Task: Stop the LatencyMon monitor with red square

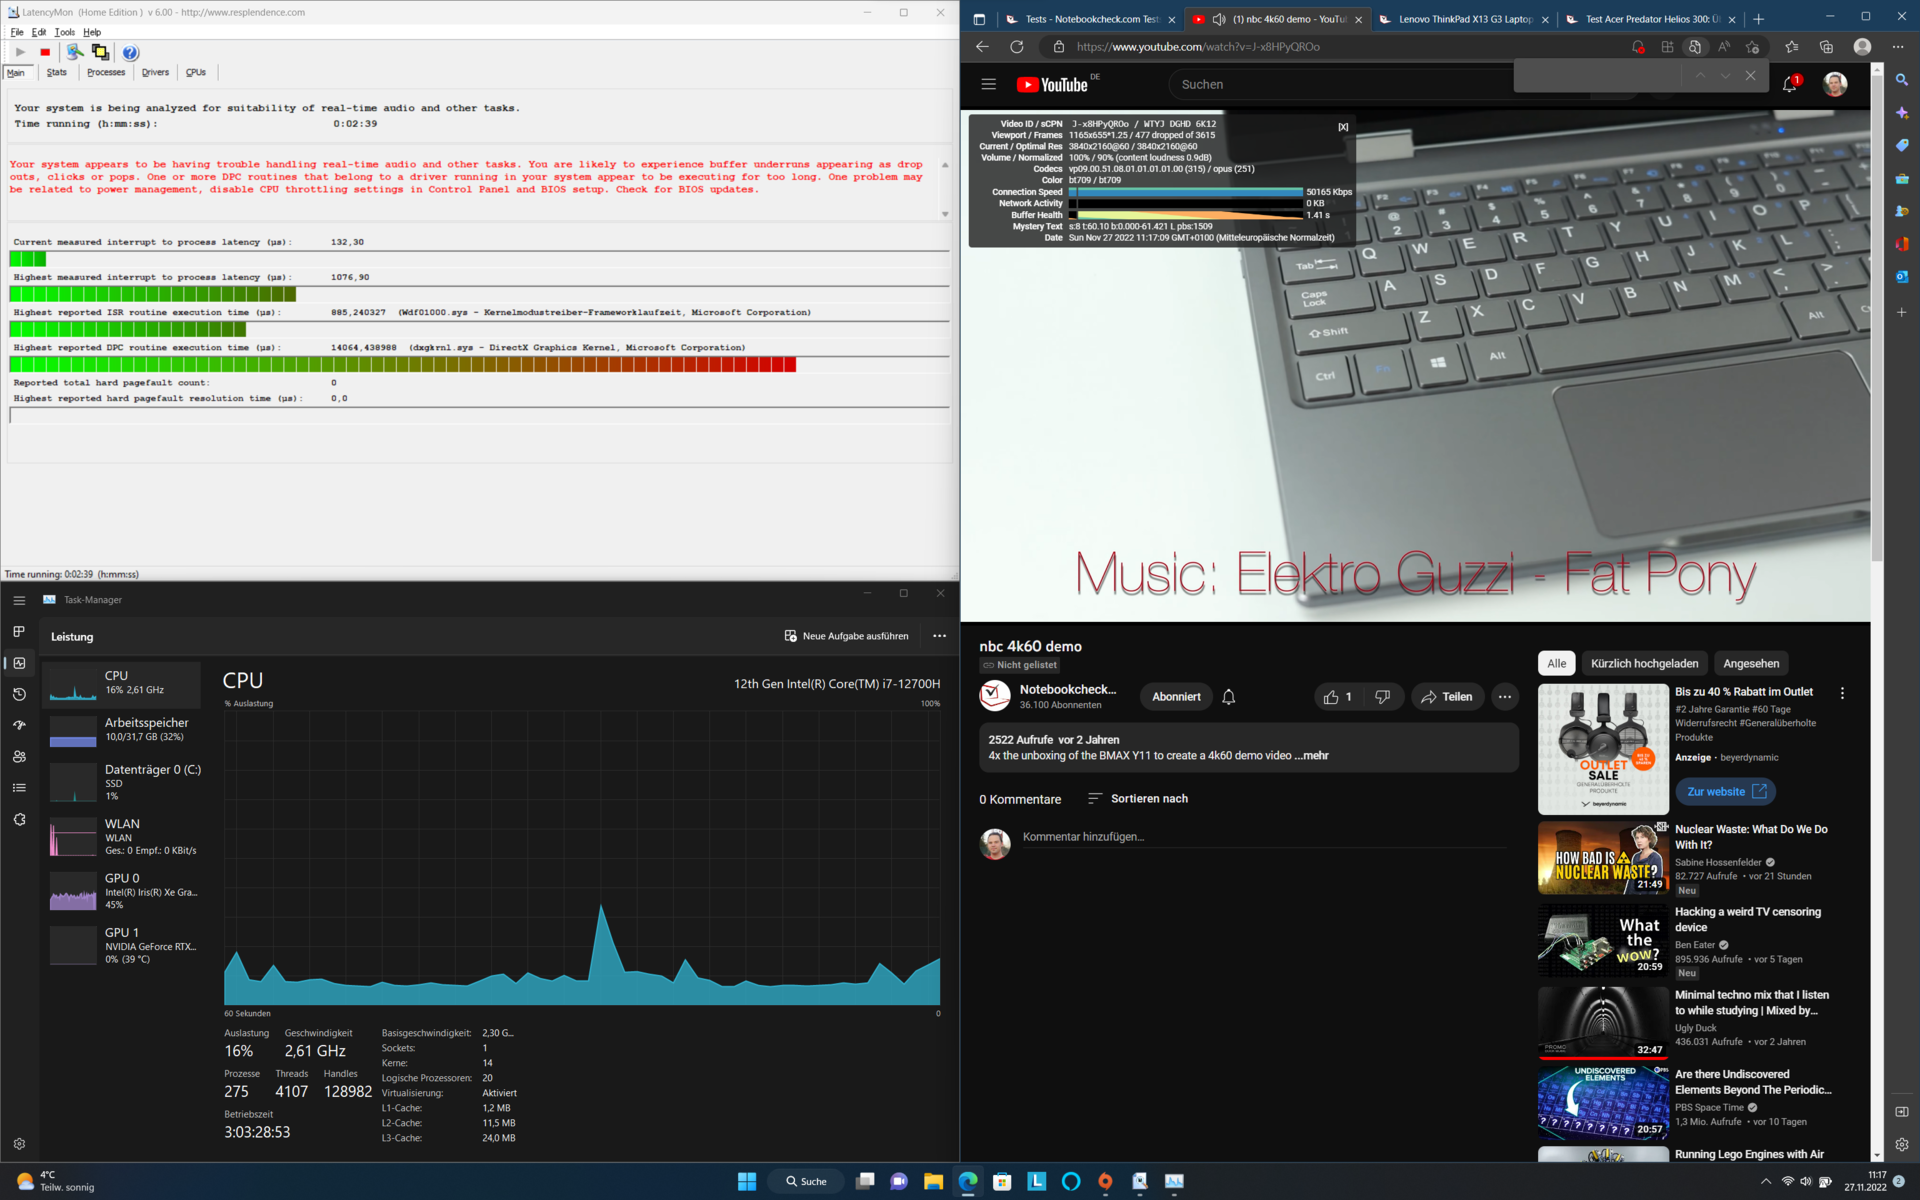Action: (x=45, y=52)
